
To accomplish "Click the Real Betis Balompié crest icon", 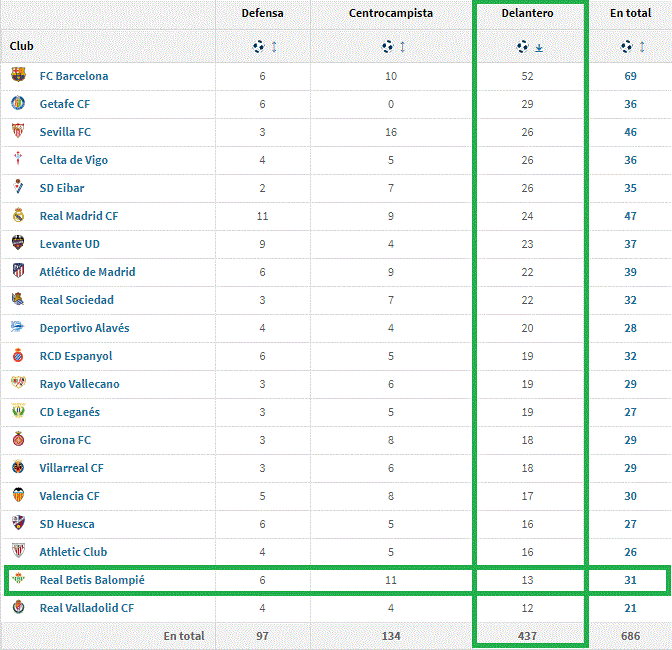I will [18, 580].
